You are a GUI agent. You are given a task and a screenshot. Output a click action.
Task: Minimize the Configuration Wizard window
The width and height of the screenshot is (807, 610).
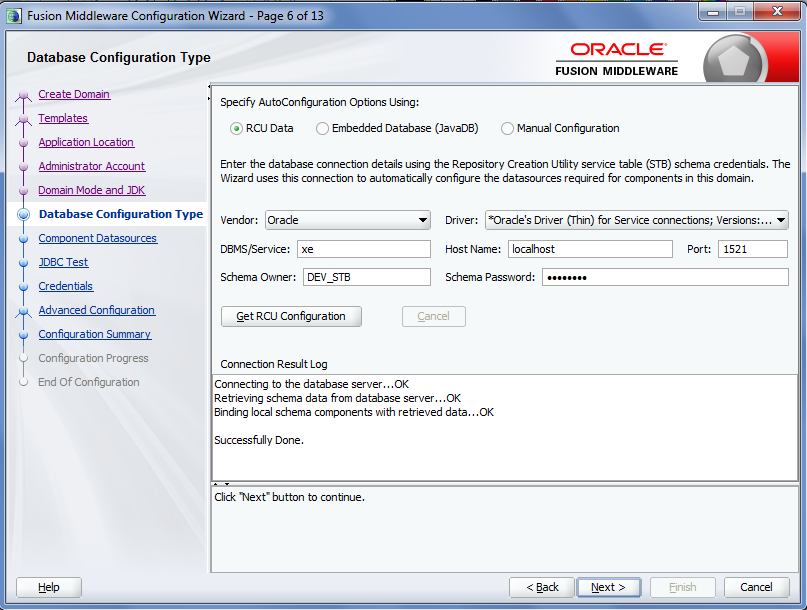coord(713,12)
